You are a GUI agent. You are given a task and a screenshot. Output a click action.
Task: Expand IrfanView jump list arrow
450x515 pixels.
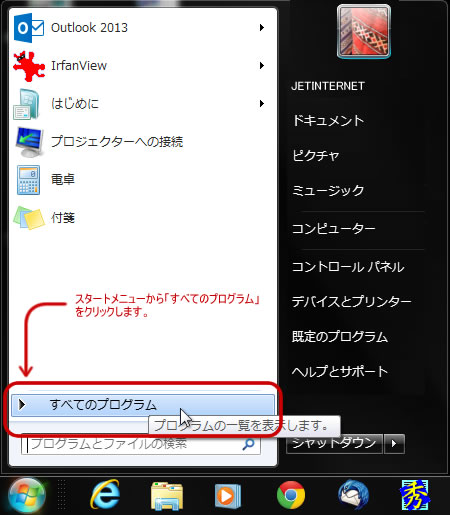point(262,65)
